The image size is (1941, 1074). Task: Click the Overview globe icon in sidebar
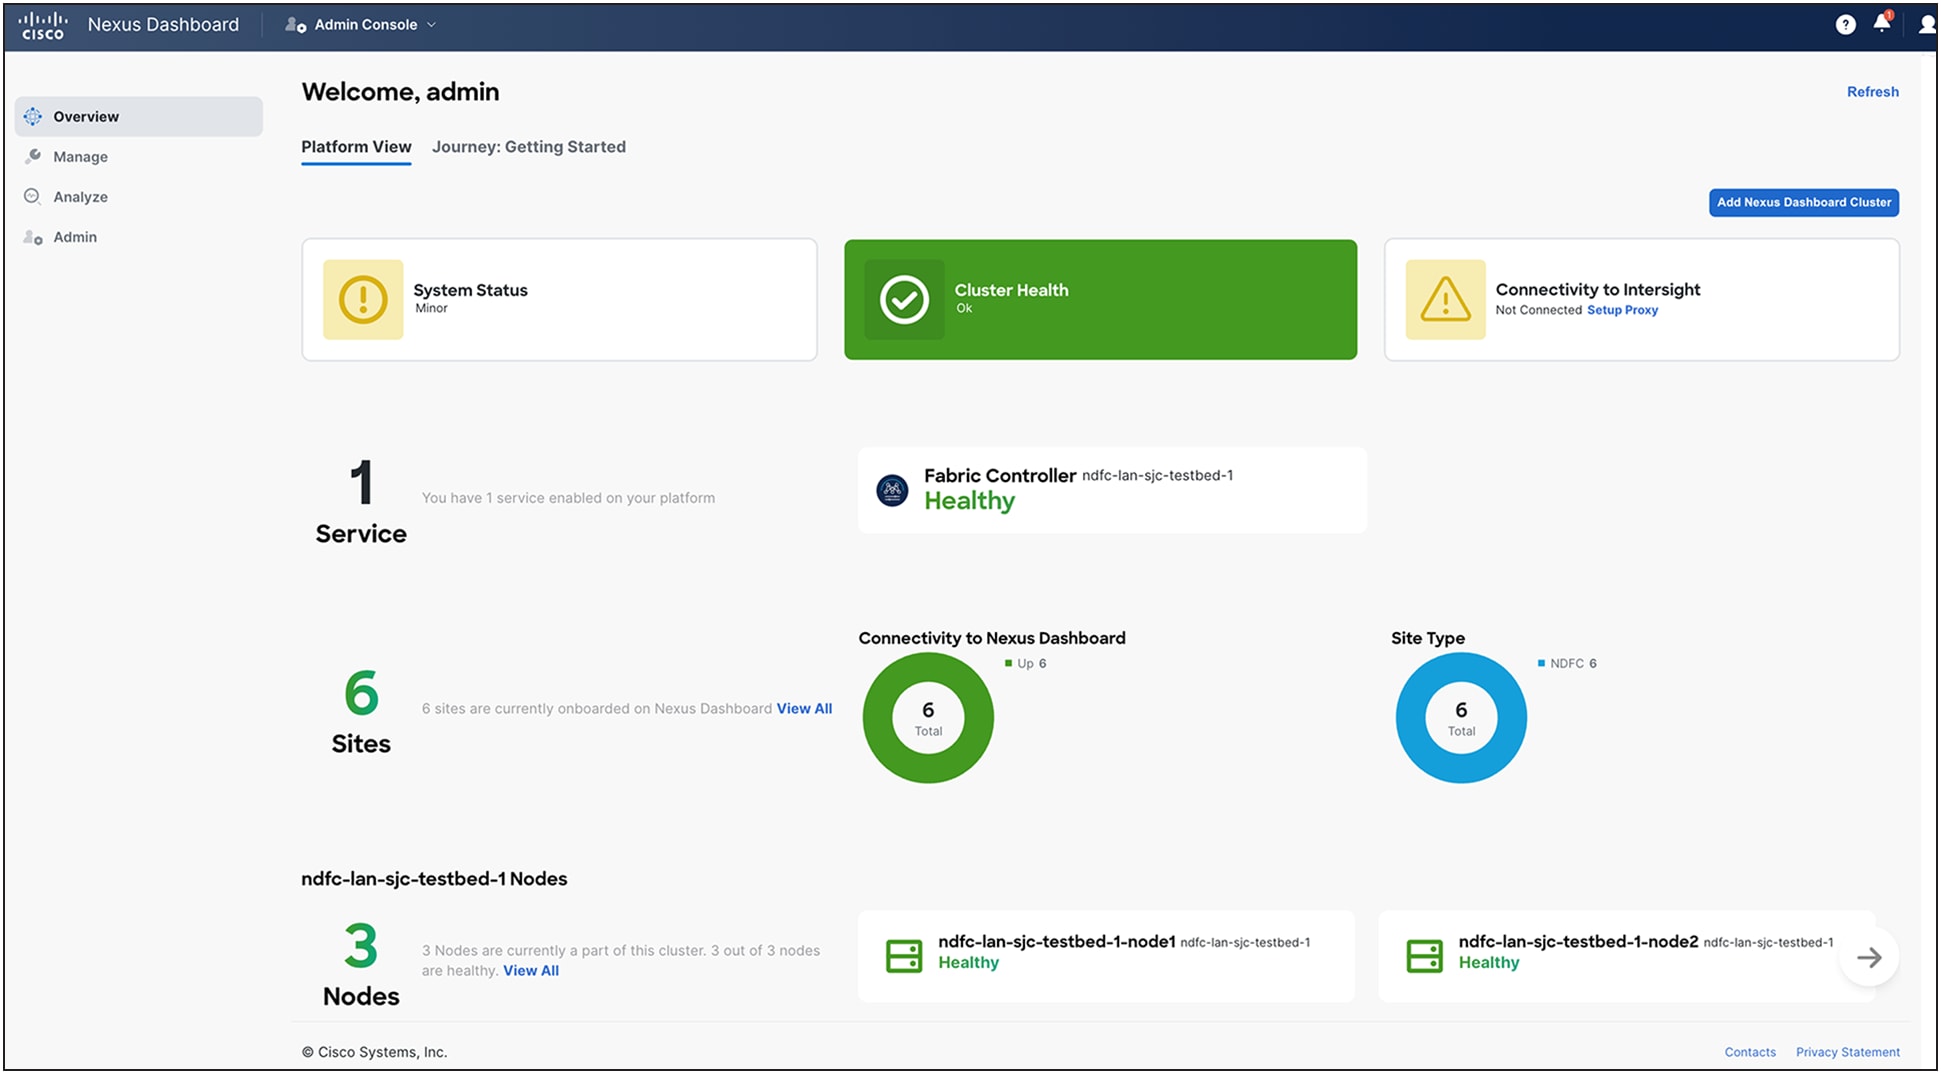33,116
